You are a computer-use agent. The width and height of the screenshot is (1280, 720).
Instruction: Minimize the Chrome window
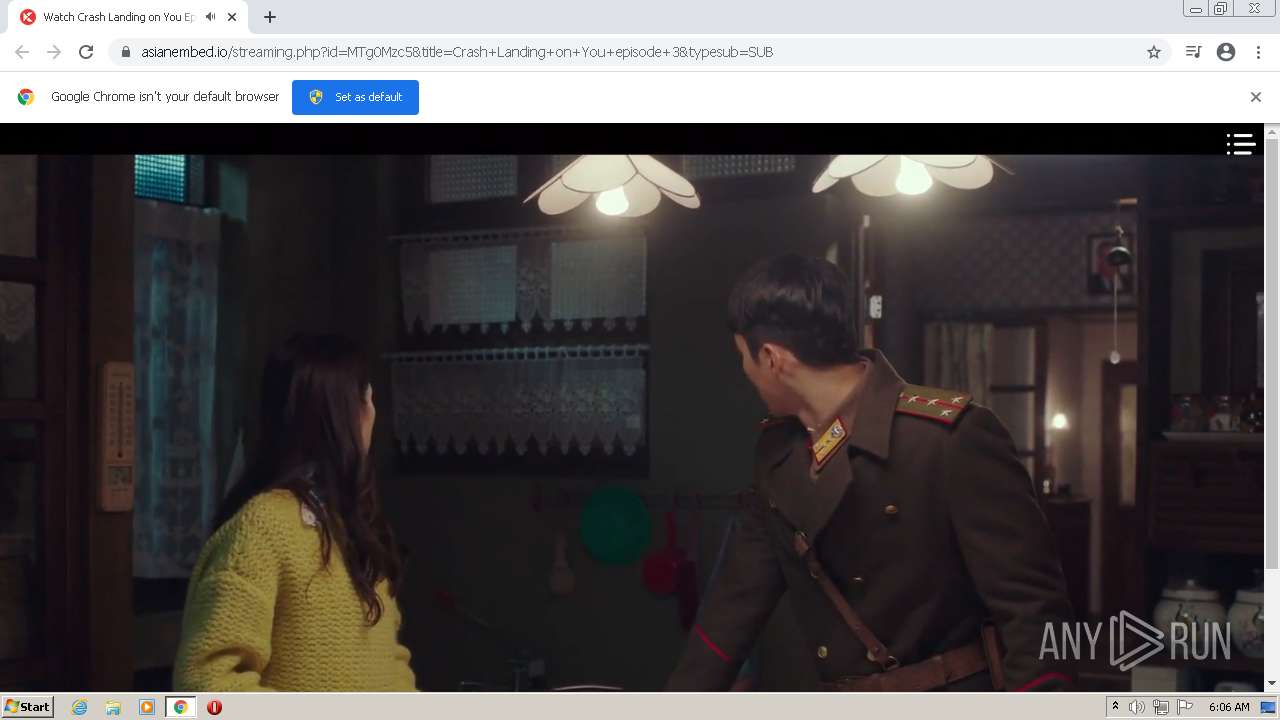1195,9
